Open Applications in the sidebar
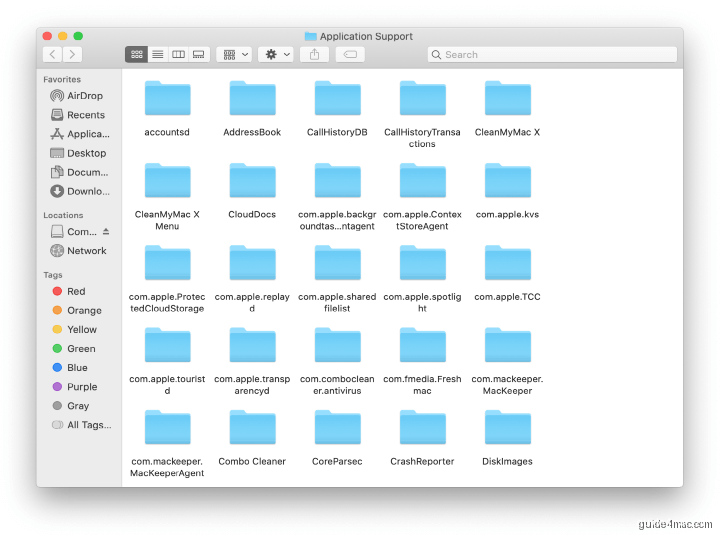 (79, 134)
